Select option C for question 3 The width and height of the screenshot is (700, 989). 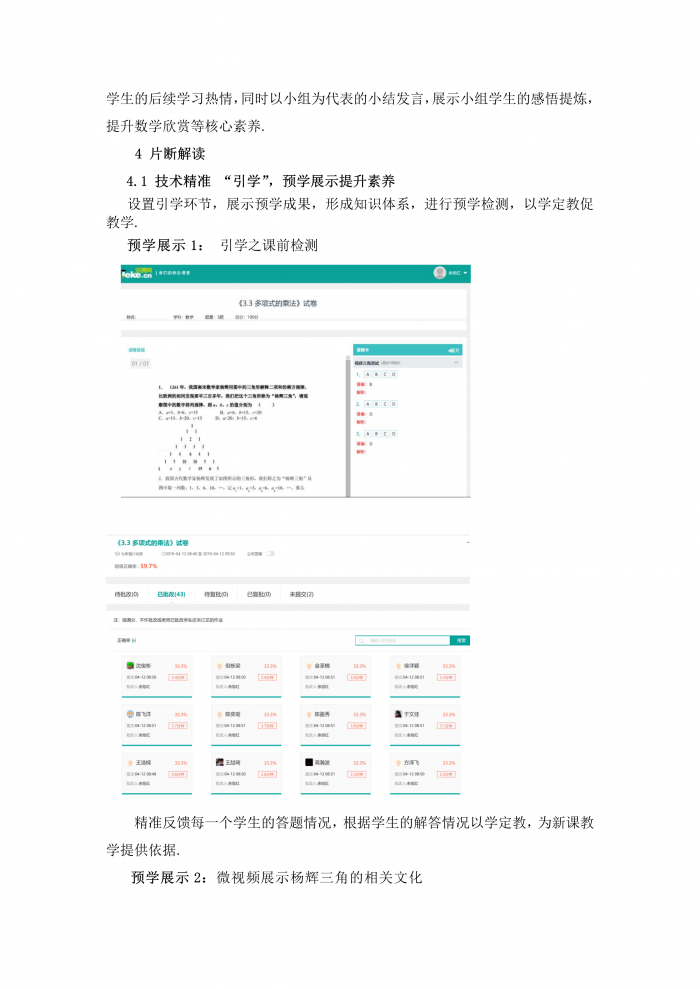(x=386, y=434)
